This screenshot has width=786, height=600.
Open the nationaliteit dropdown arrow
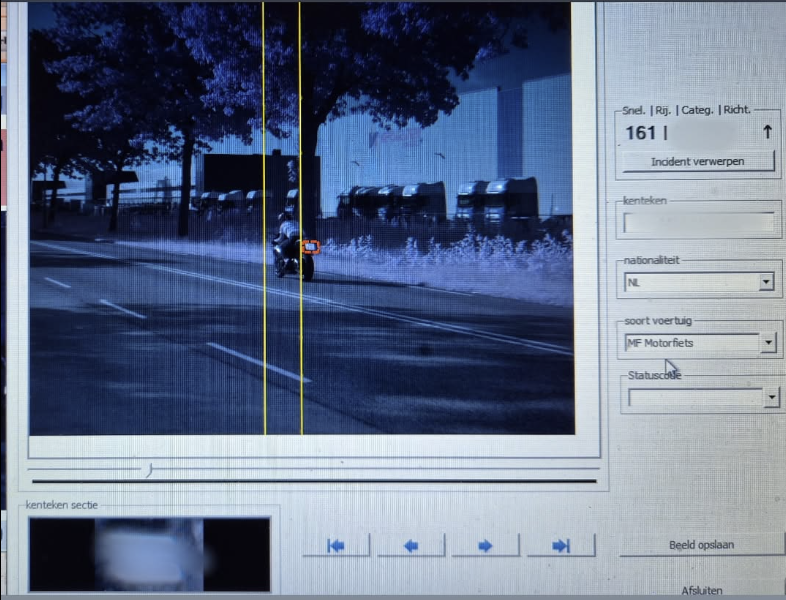(766, 282)
